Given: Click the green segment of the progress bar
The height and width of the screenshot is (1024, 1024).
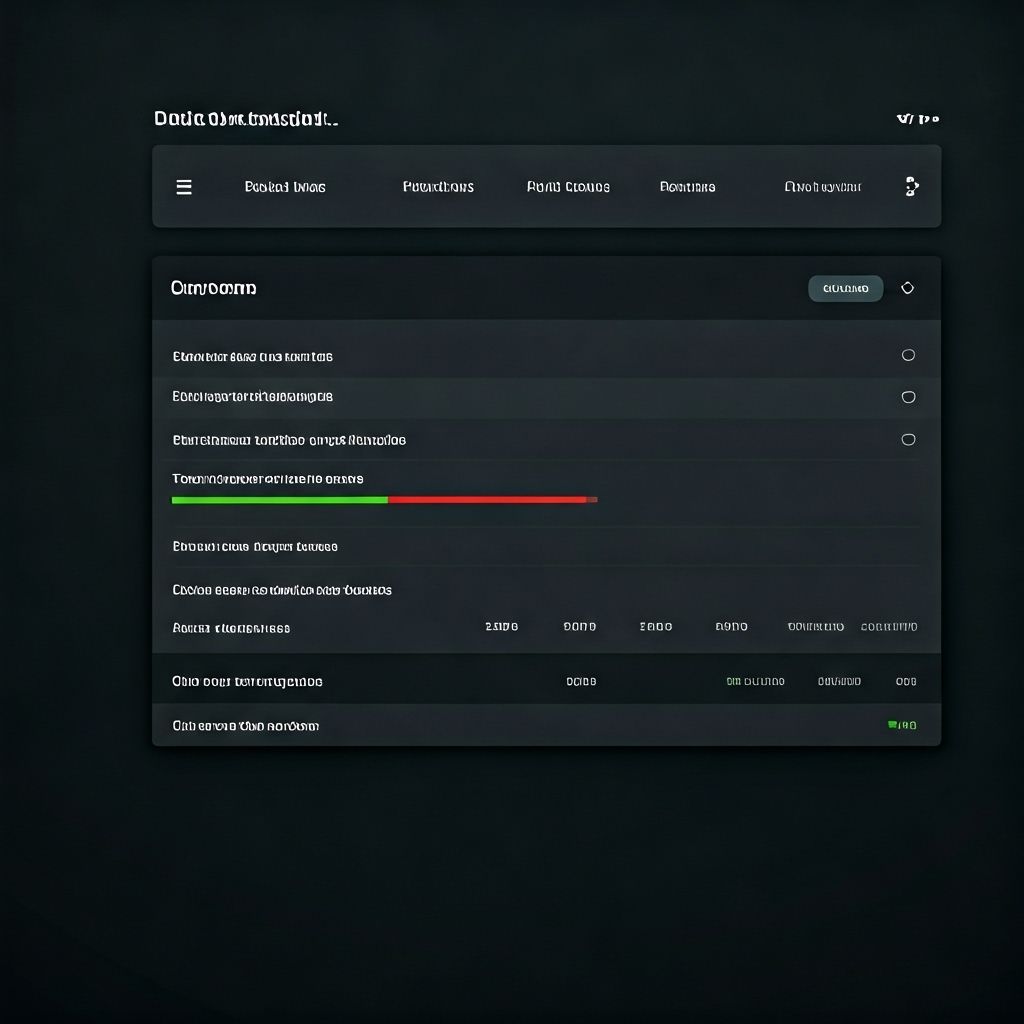Looking at the screenshot, I should 280,499.
